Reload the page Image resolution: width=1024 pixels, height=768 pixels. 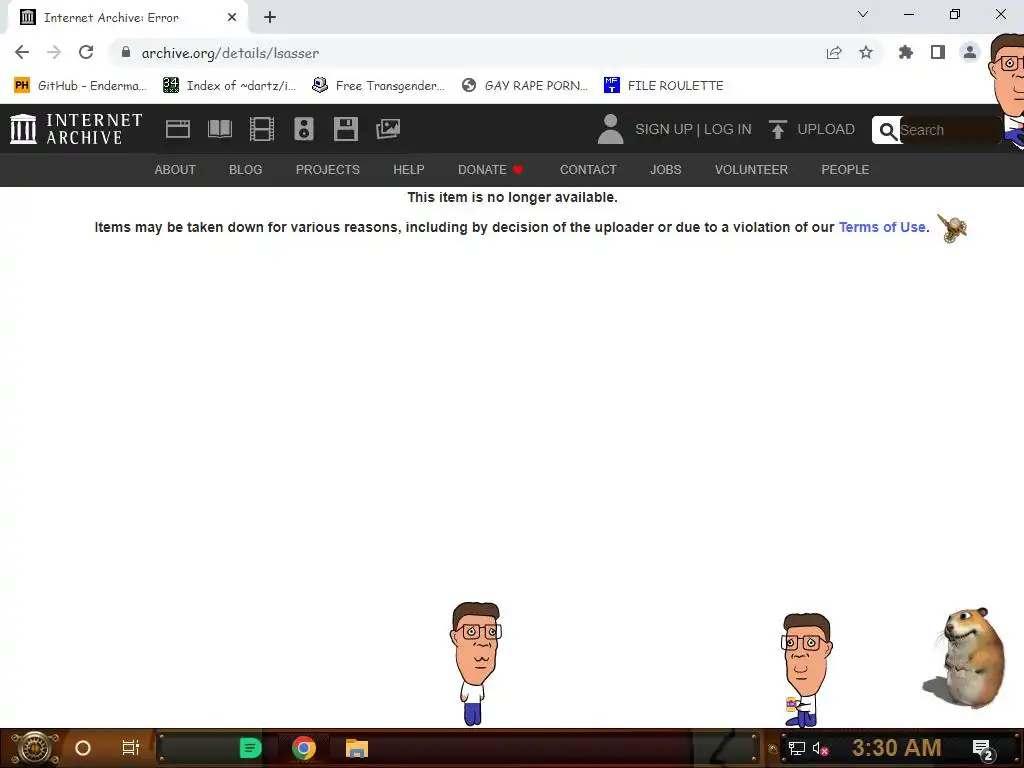(x=86, y=52)
